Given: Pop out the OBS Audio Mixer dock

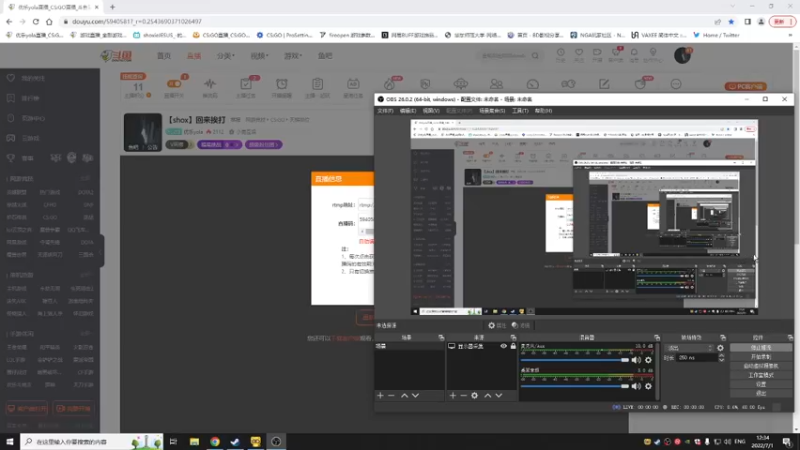Looking at the screenshot, I should (657, 338).
